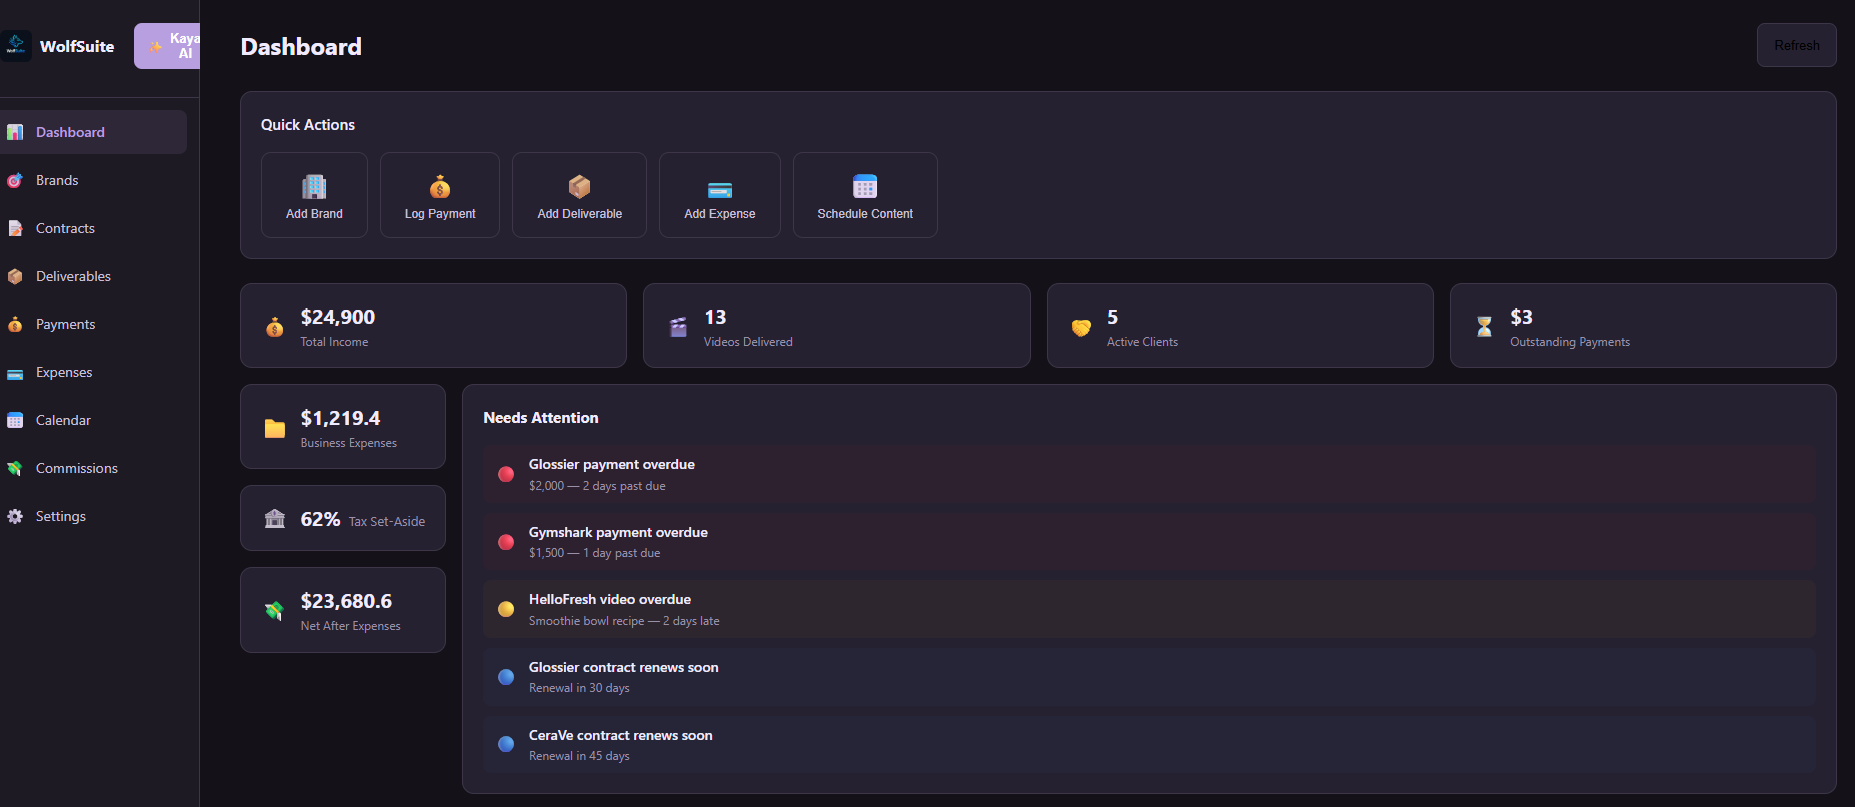Click the Outstanding Payments hourglass icon
Image resolution: width=1855 pixels, height=807 pixels.
(1484, 327)
